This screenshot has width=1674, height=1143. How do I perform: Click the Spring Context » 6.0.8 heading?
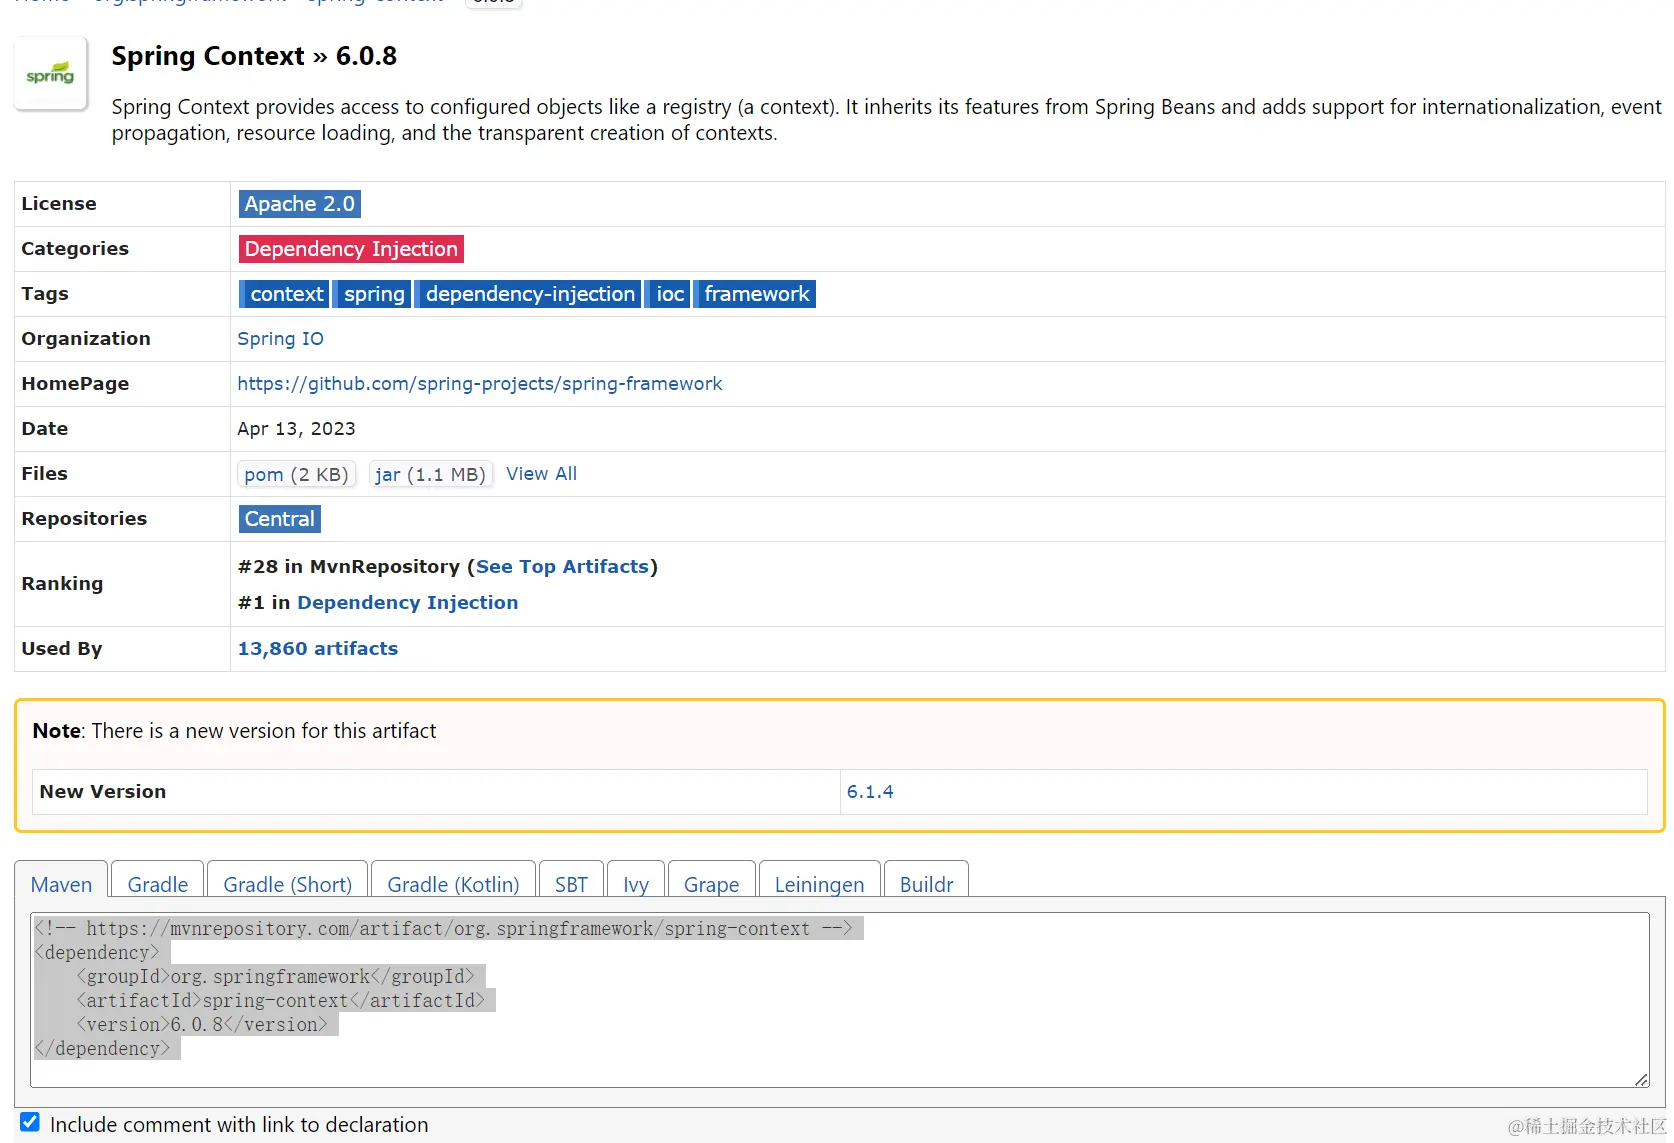coord(254,56)
